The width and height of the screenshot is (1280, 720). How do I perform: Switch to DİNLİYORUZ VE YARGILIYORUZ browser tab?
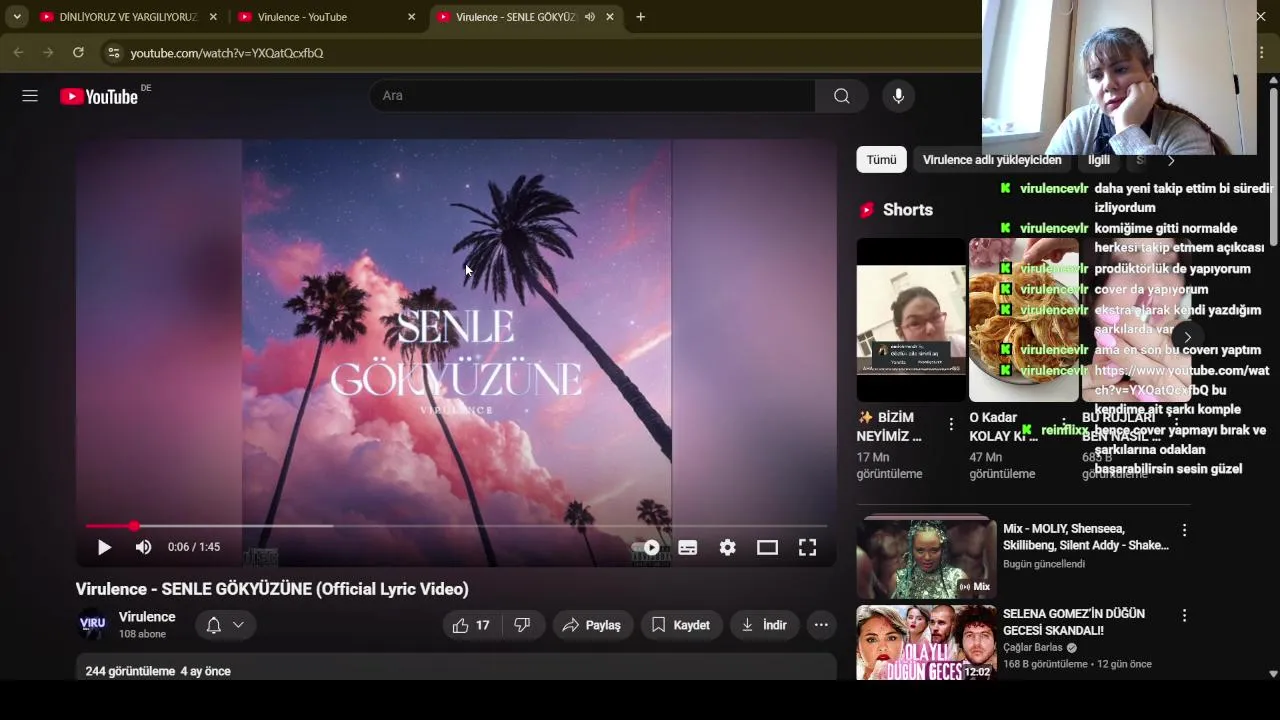(125, 17)
